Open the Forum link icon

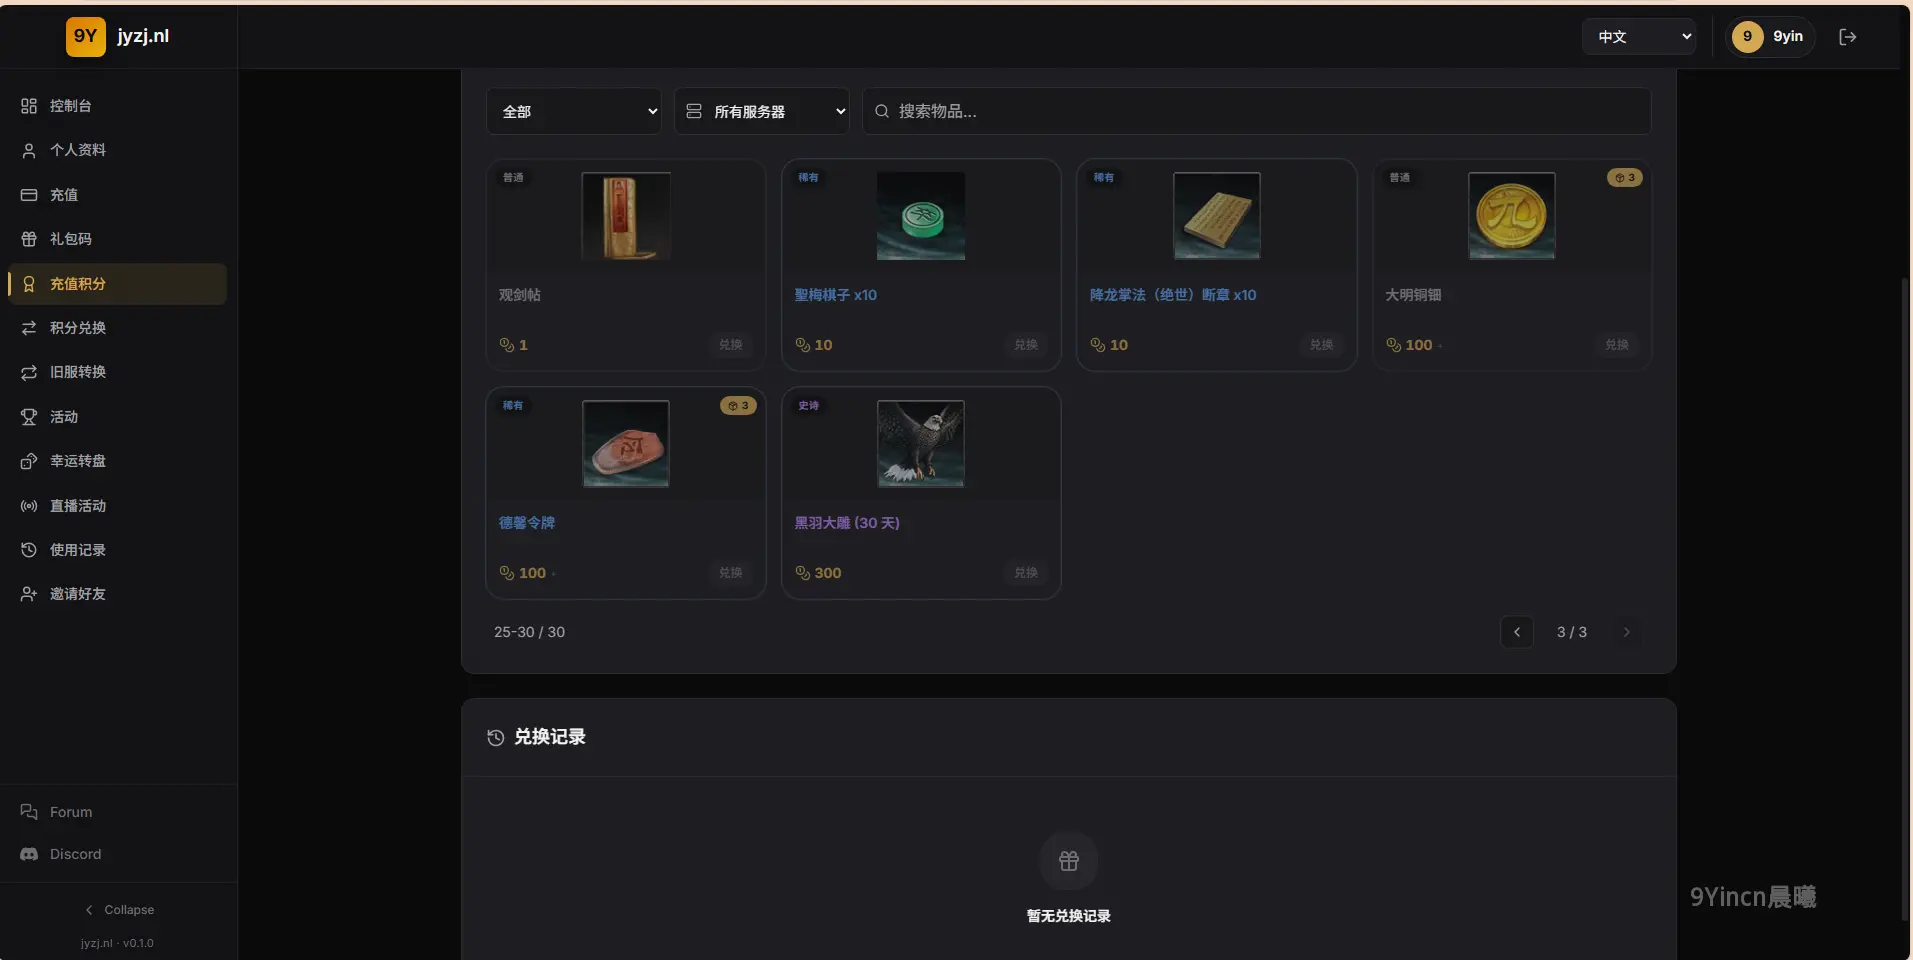coord(29,812)
